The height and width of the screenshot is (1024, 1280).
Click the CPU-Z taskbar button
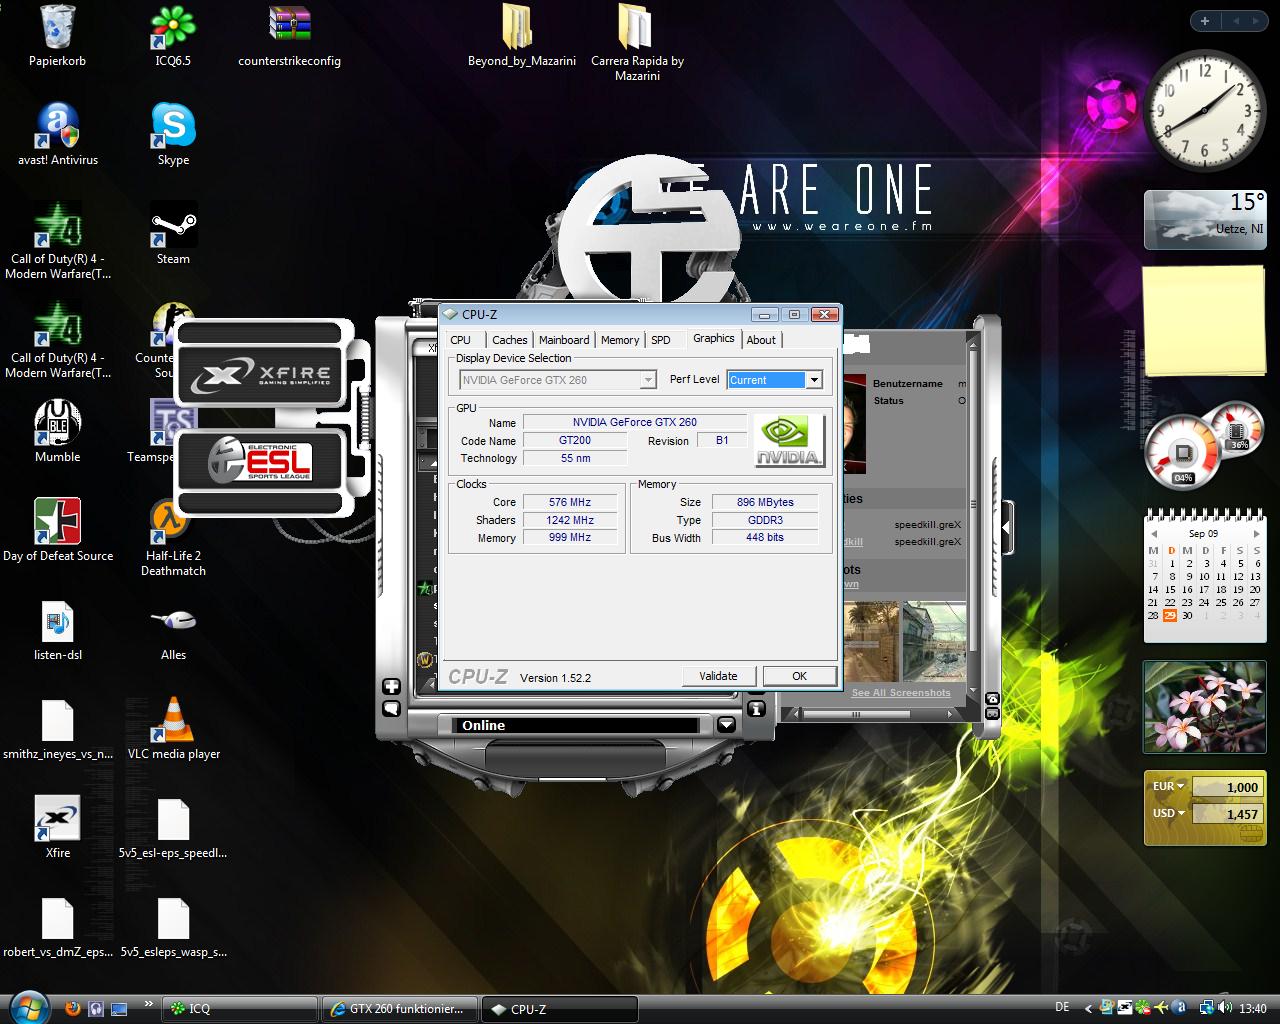(x=560, y=1008)
